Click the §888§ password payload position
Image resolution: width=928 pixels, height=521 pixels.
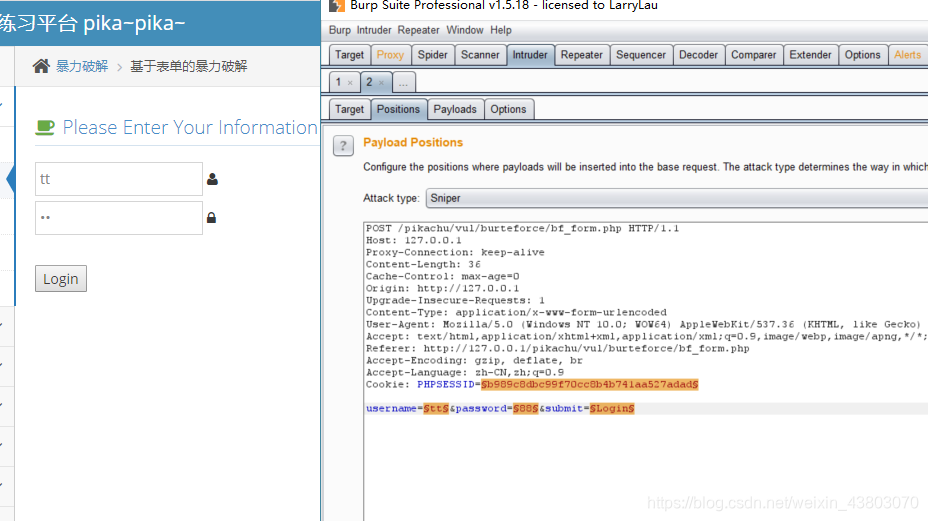tap(526, 409)
